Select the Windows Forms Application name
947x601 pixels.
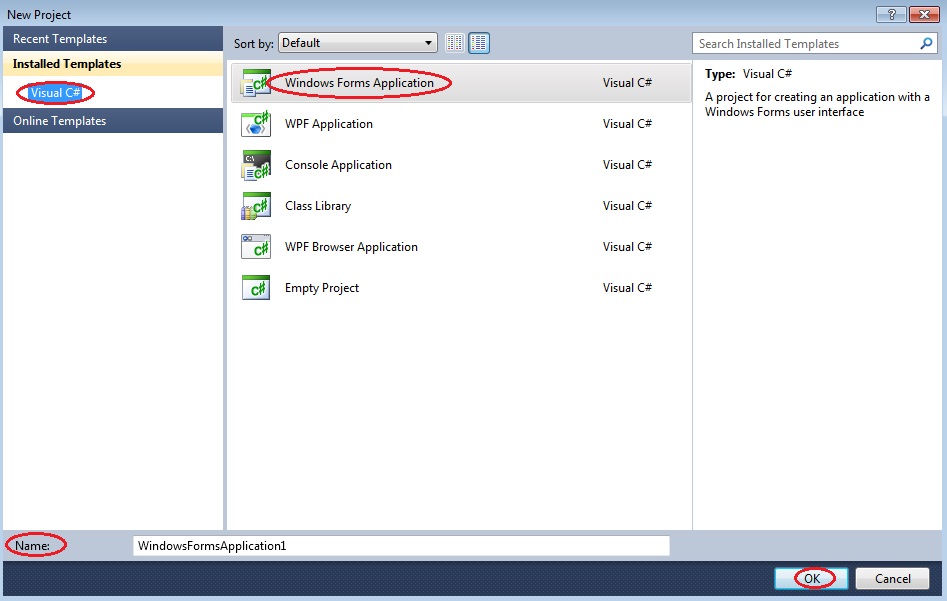coord(359,83)
